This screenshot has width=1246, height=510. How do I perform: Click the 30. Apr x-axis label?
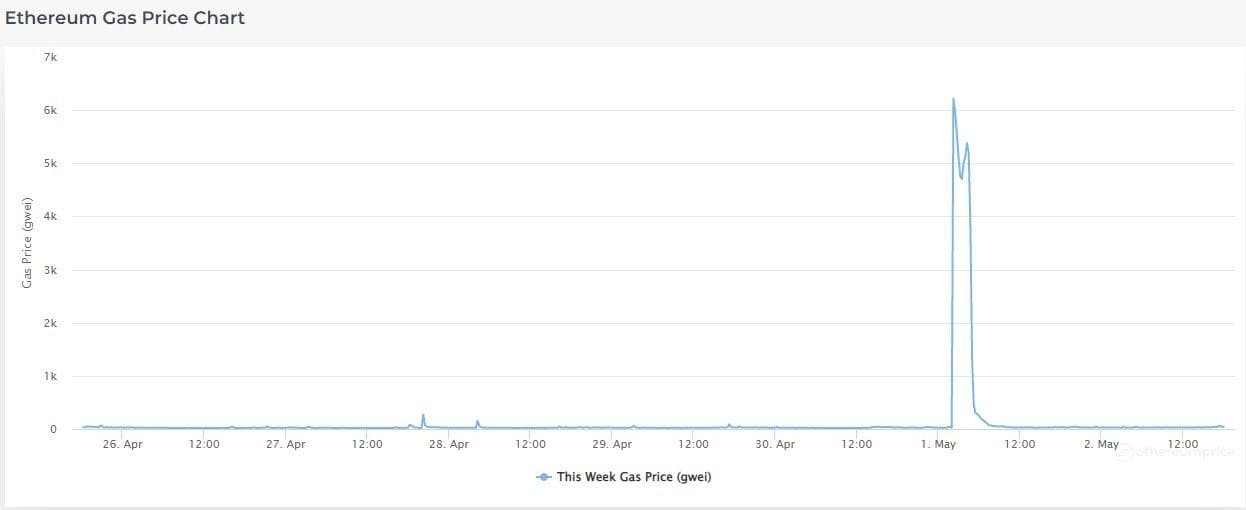point(775,444)
